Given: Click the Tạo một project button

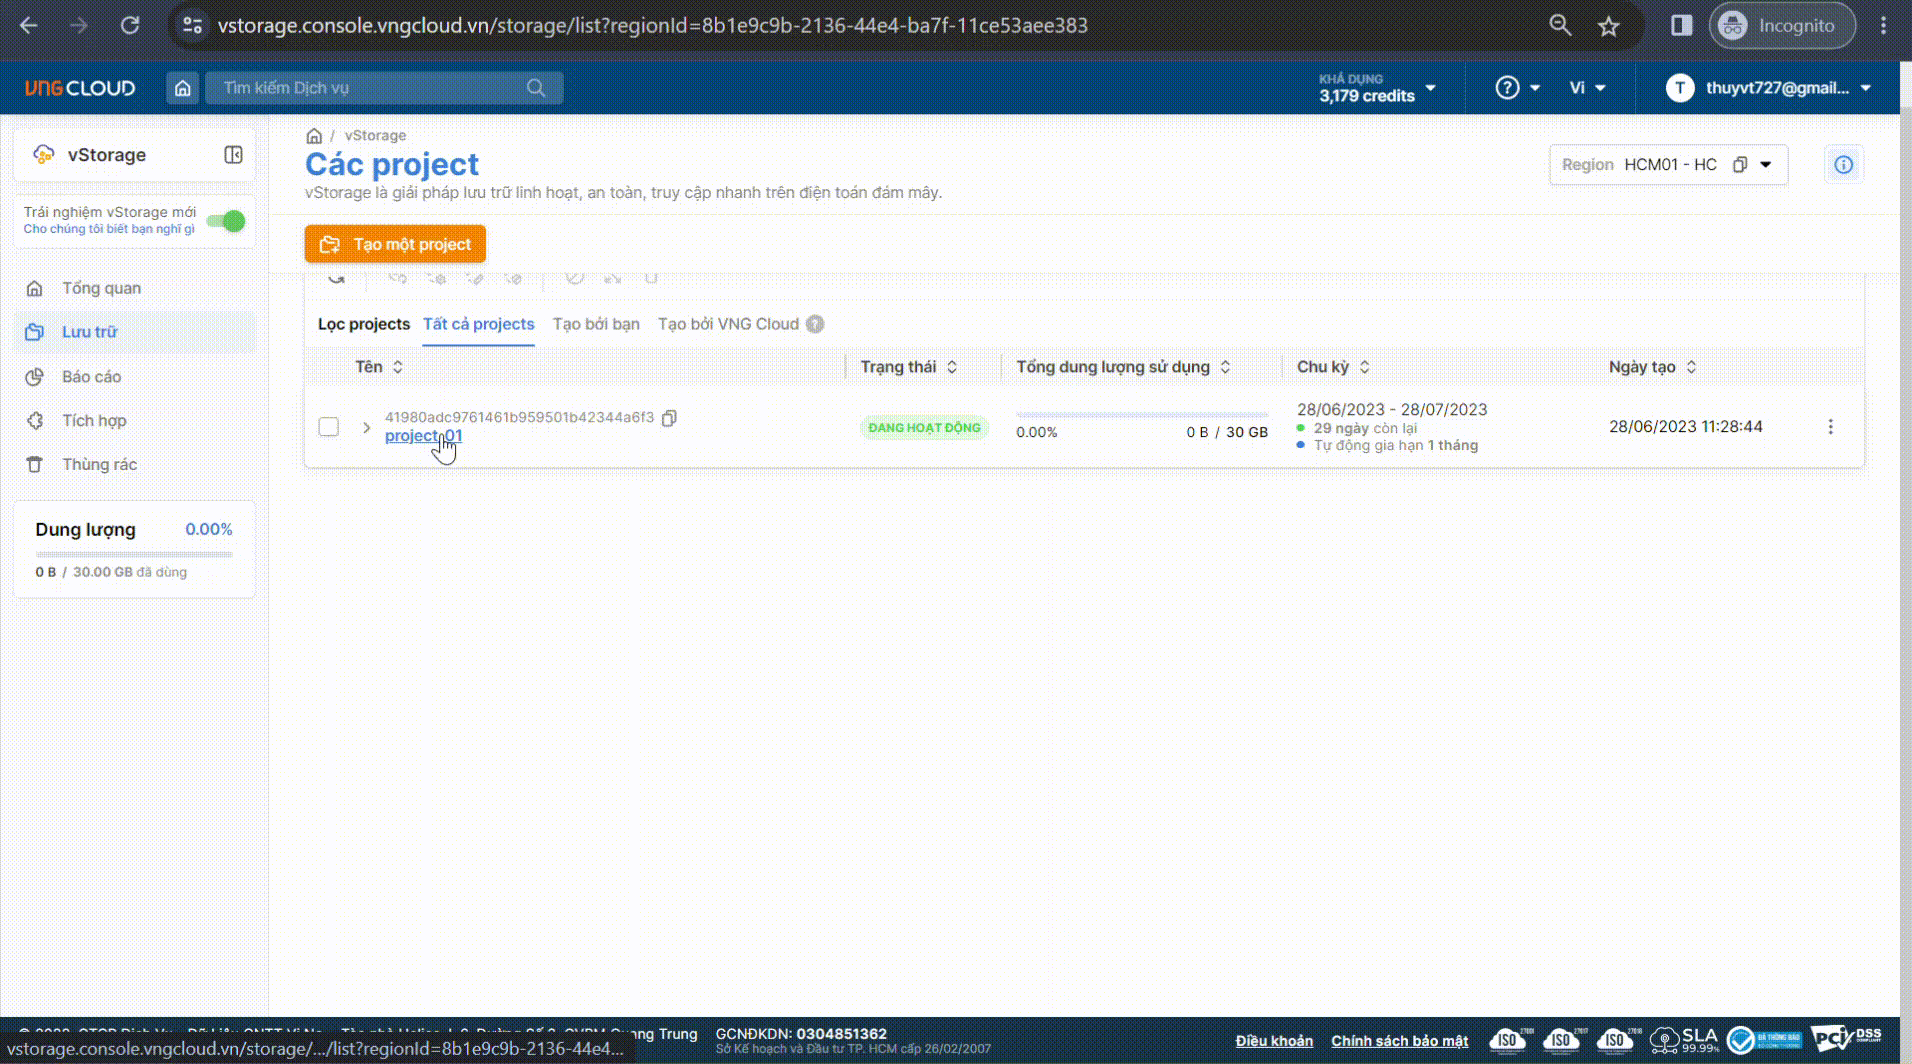Looking at the screenshot, I should click(395, 244).
